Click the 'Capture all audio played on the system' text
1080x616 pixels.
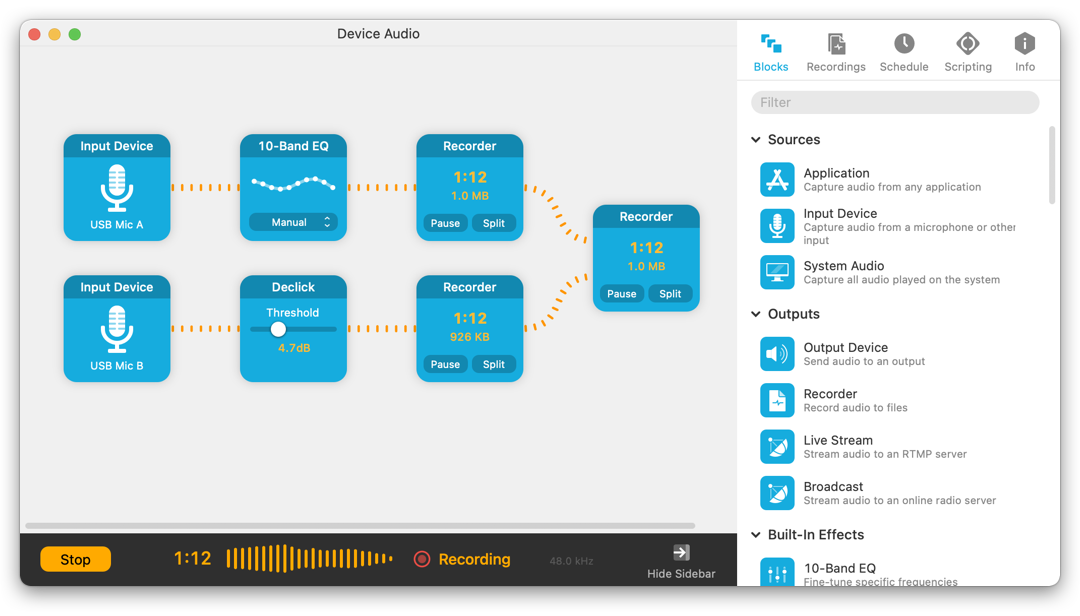point(902,280)
